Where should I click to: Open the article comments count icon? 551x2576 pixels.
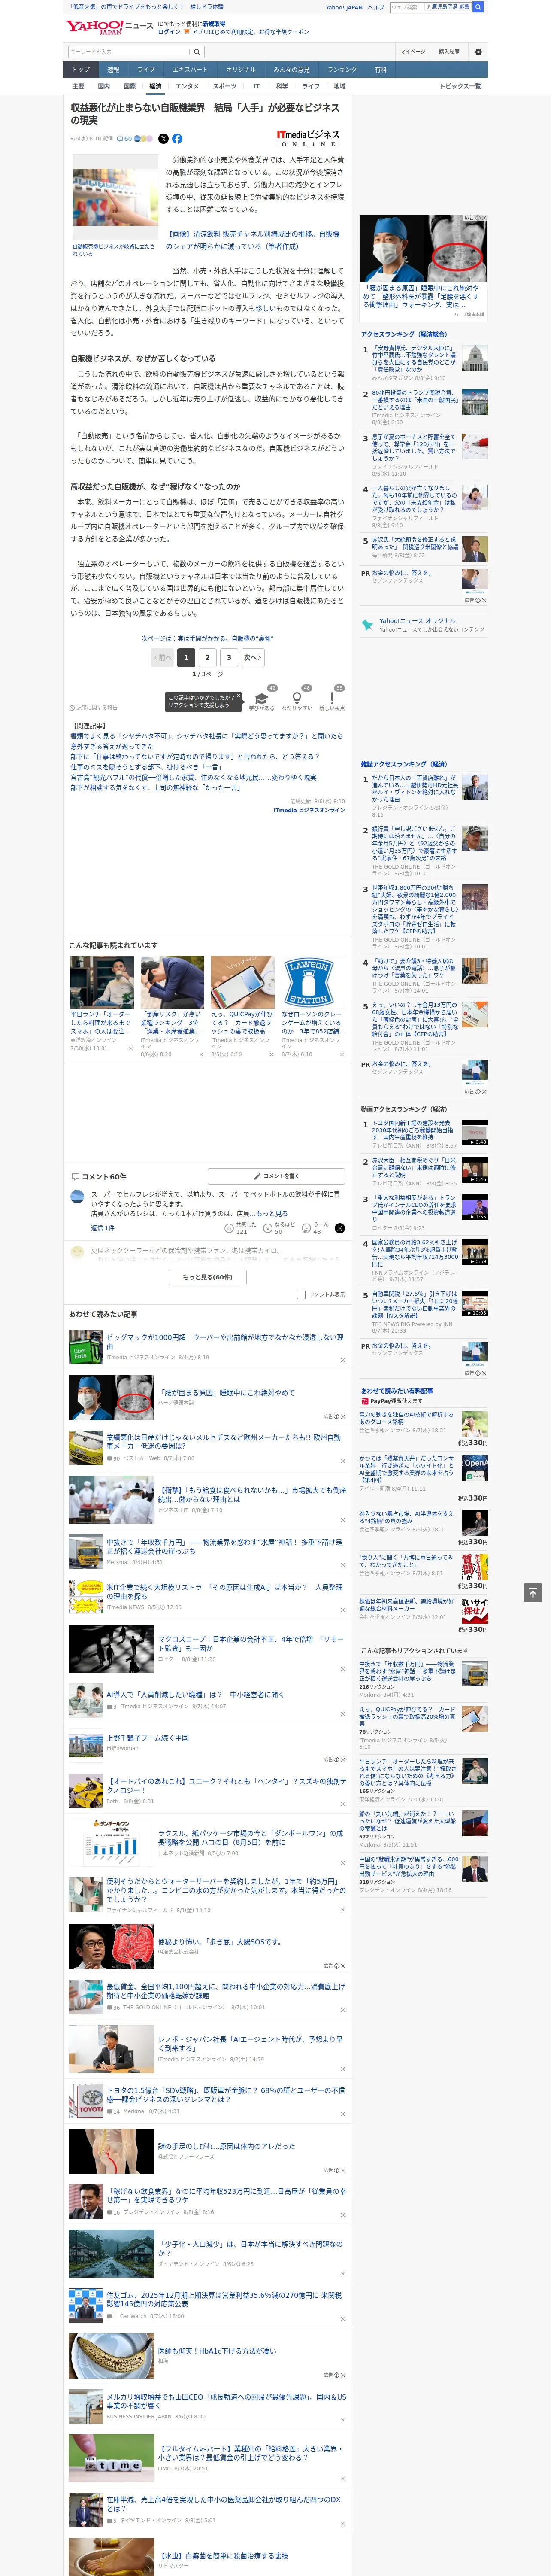click(124, 139)
